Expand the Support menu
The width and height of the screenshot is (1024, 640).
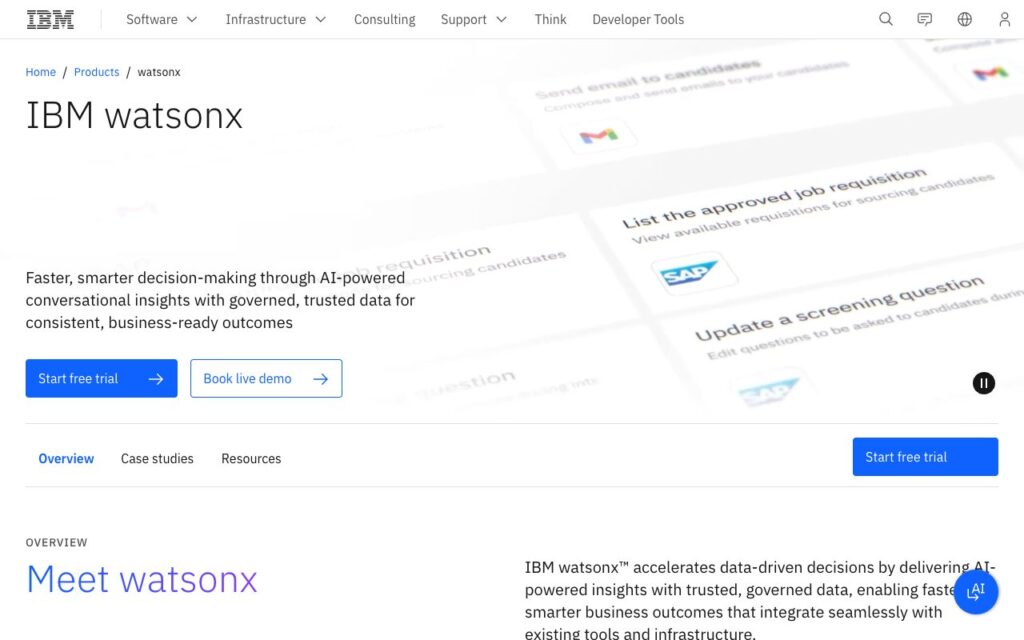pyautogui.click(x=473, y=20)
